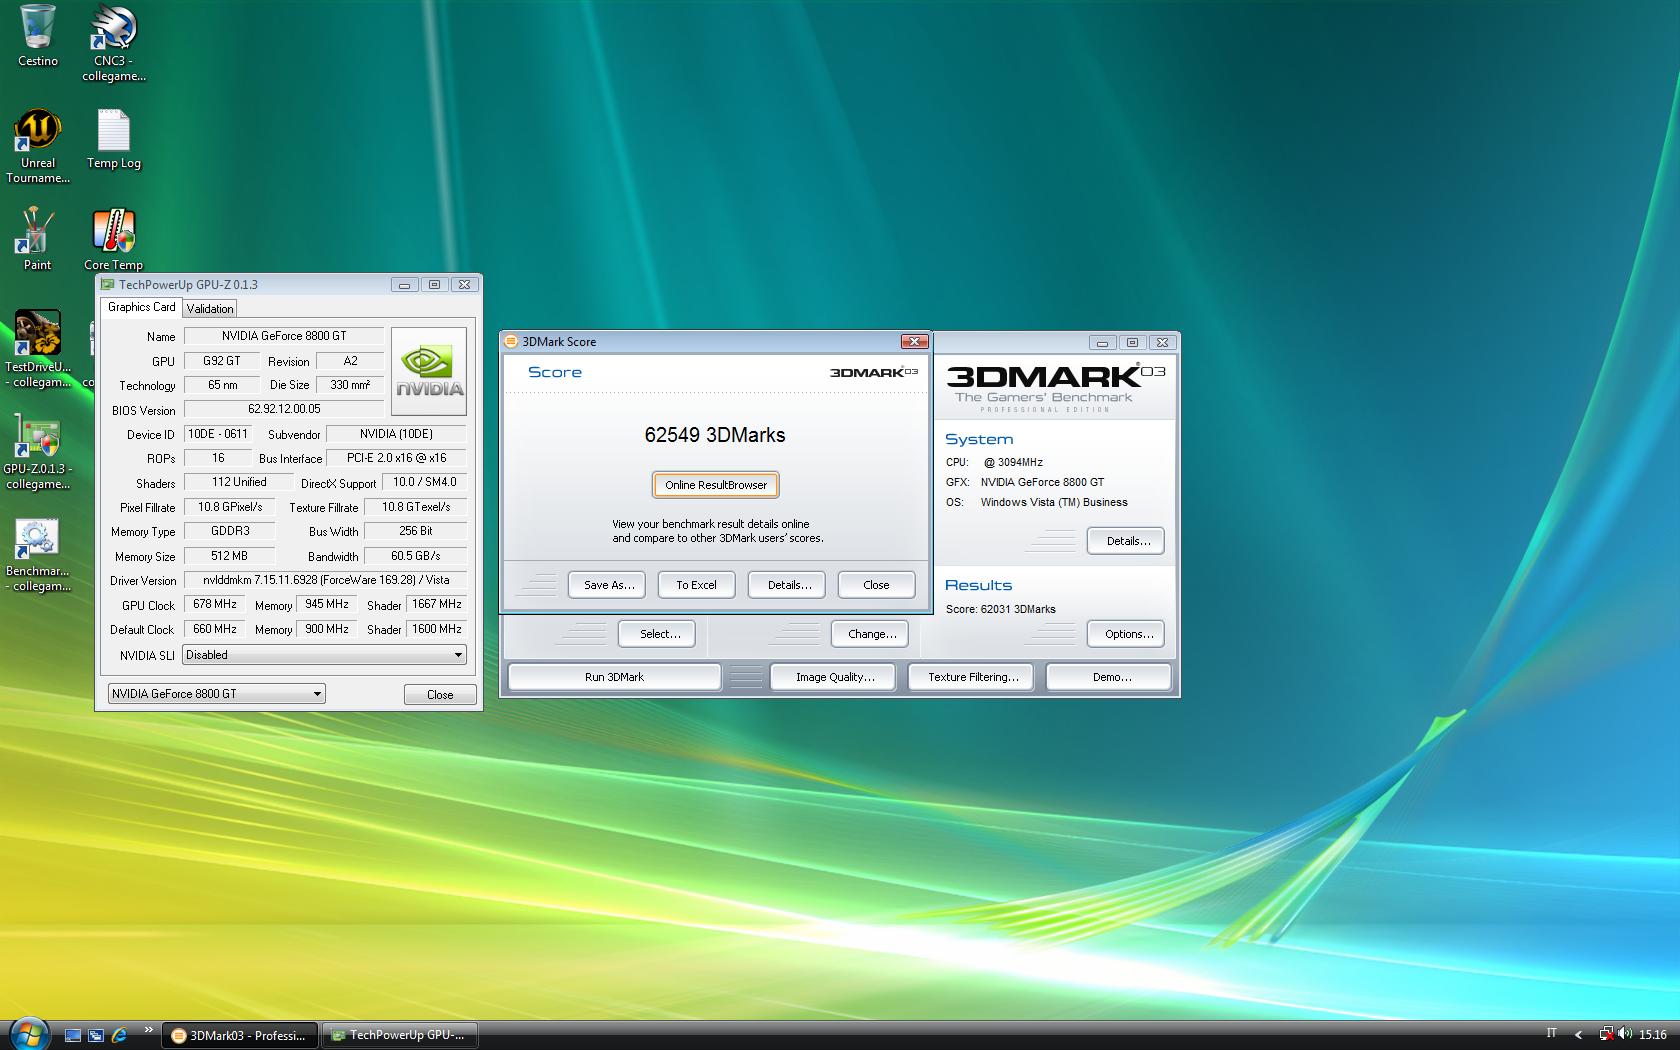Viewport: 1680px width, 1050px height.
Task: Click the GPU-Z title bar icon
Action: click(108, 285)
